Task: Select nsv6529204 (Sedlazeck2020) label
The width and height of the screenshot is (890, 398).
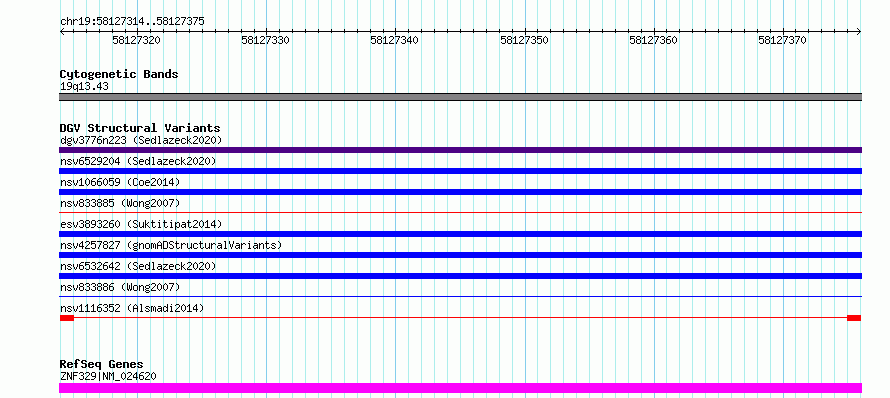Action: tap(138, 161)
